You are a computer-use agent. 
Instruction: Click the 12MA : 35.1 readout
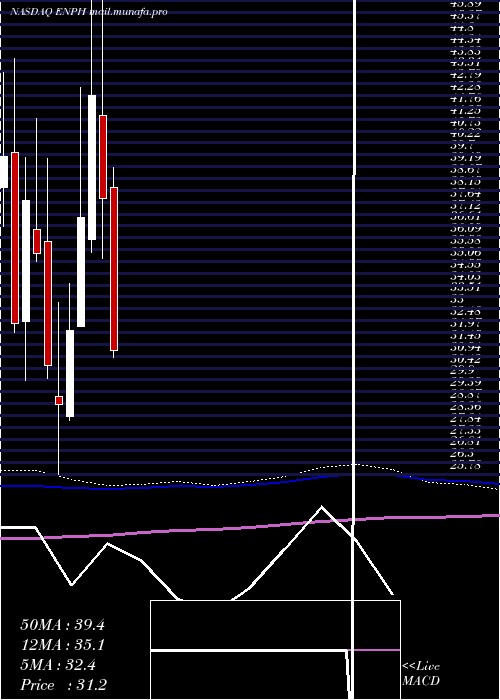[x=62, y=645]
